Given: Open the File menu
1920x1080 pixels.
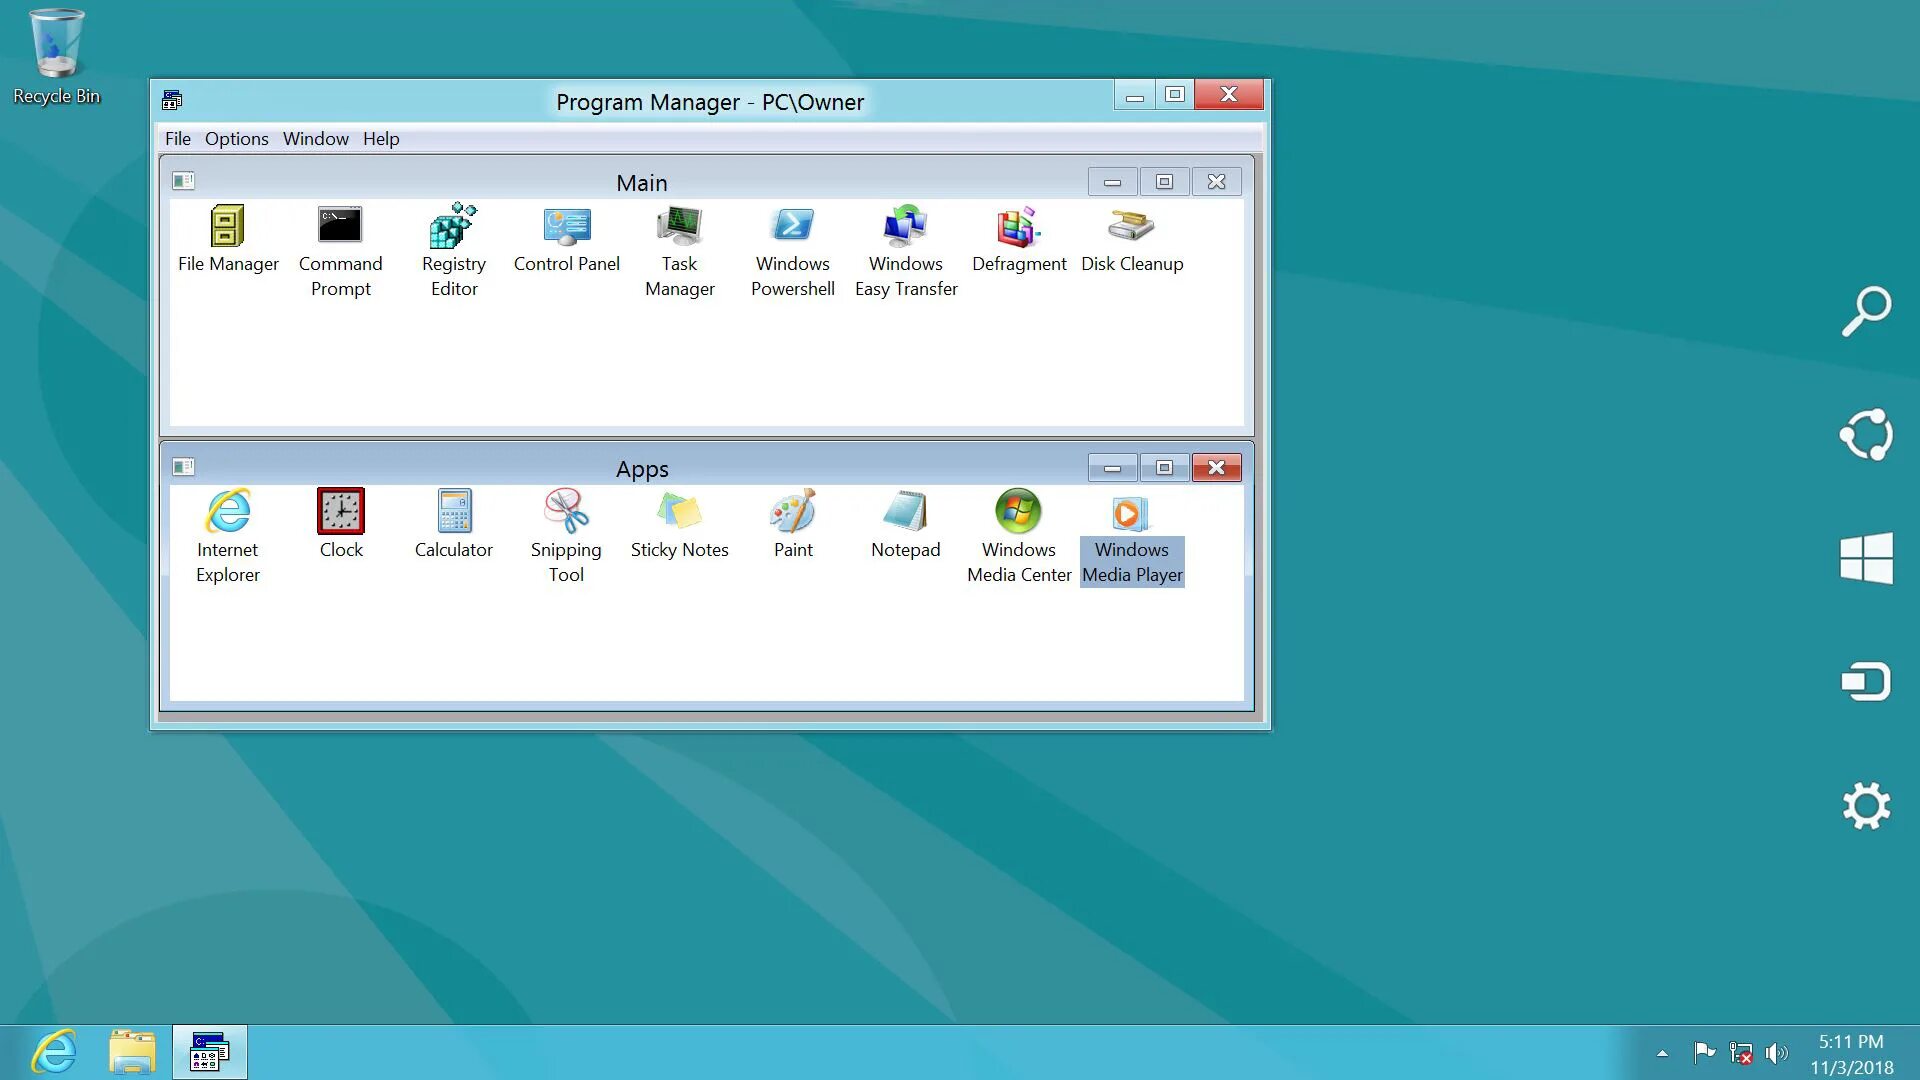Looking at the screenshot, I should pos(177,139).
